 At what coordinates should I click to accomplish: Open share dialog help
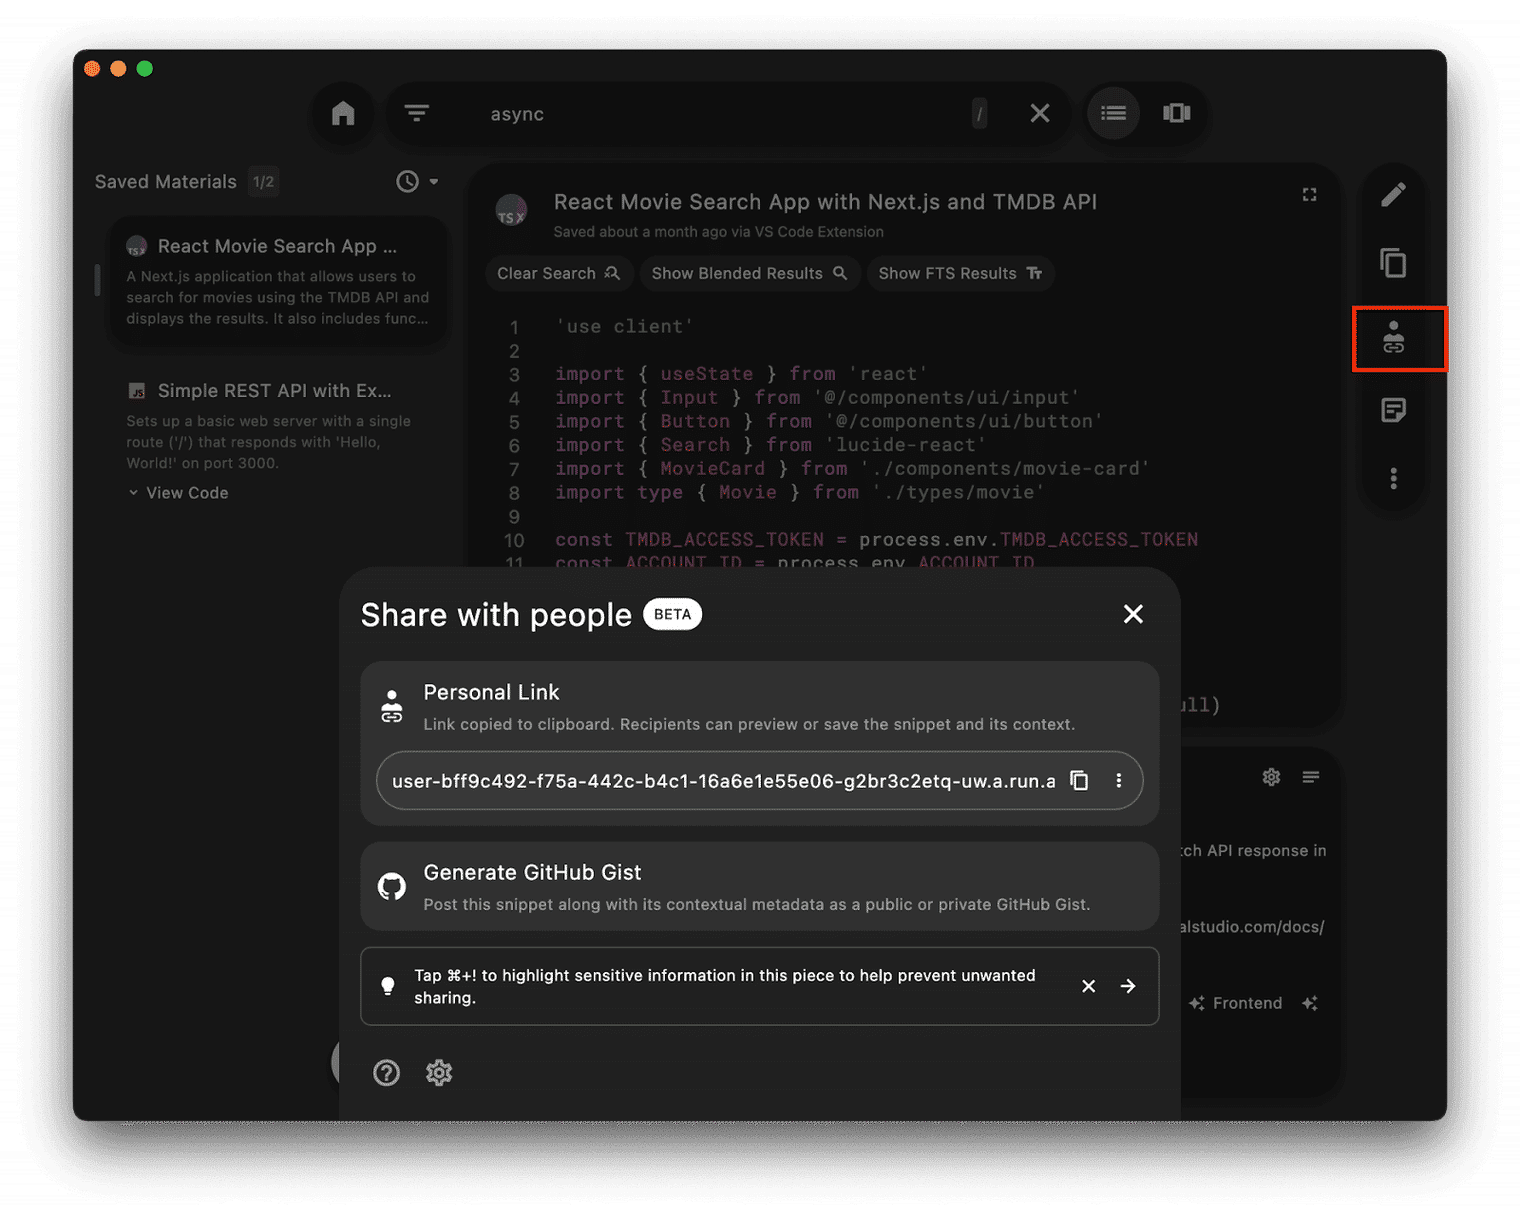(x=386, y=1073)
